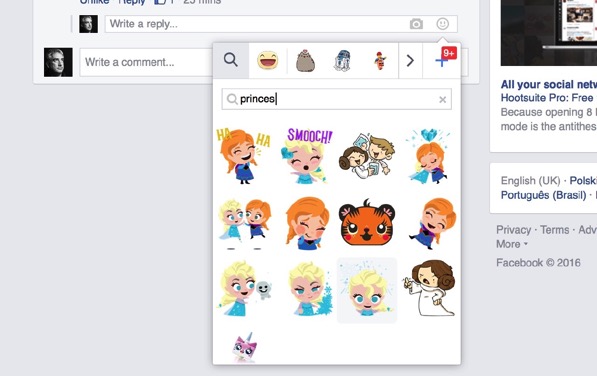Screen dimensions: 597x376
Task: Choose the Princess Leia white dress sticker
Action: coord(430,288)
